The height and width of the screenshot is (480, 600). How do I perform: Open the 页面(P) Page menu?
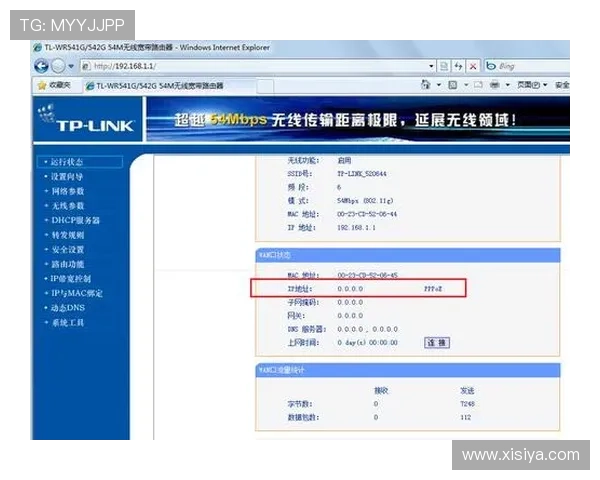(x=532, y=85)
